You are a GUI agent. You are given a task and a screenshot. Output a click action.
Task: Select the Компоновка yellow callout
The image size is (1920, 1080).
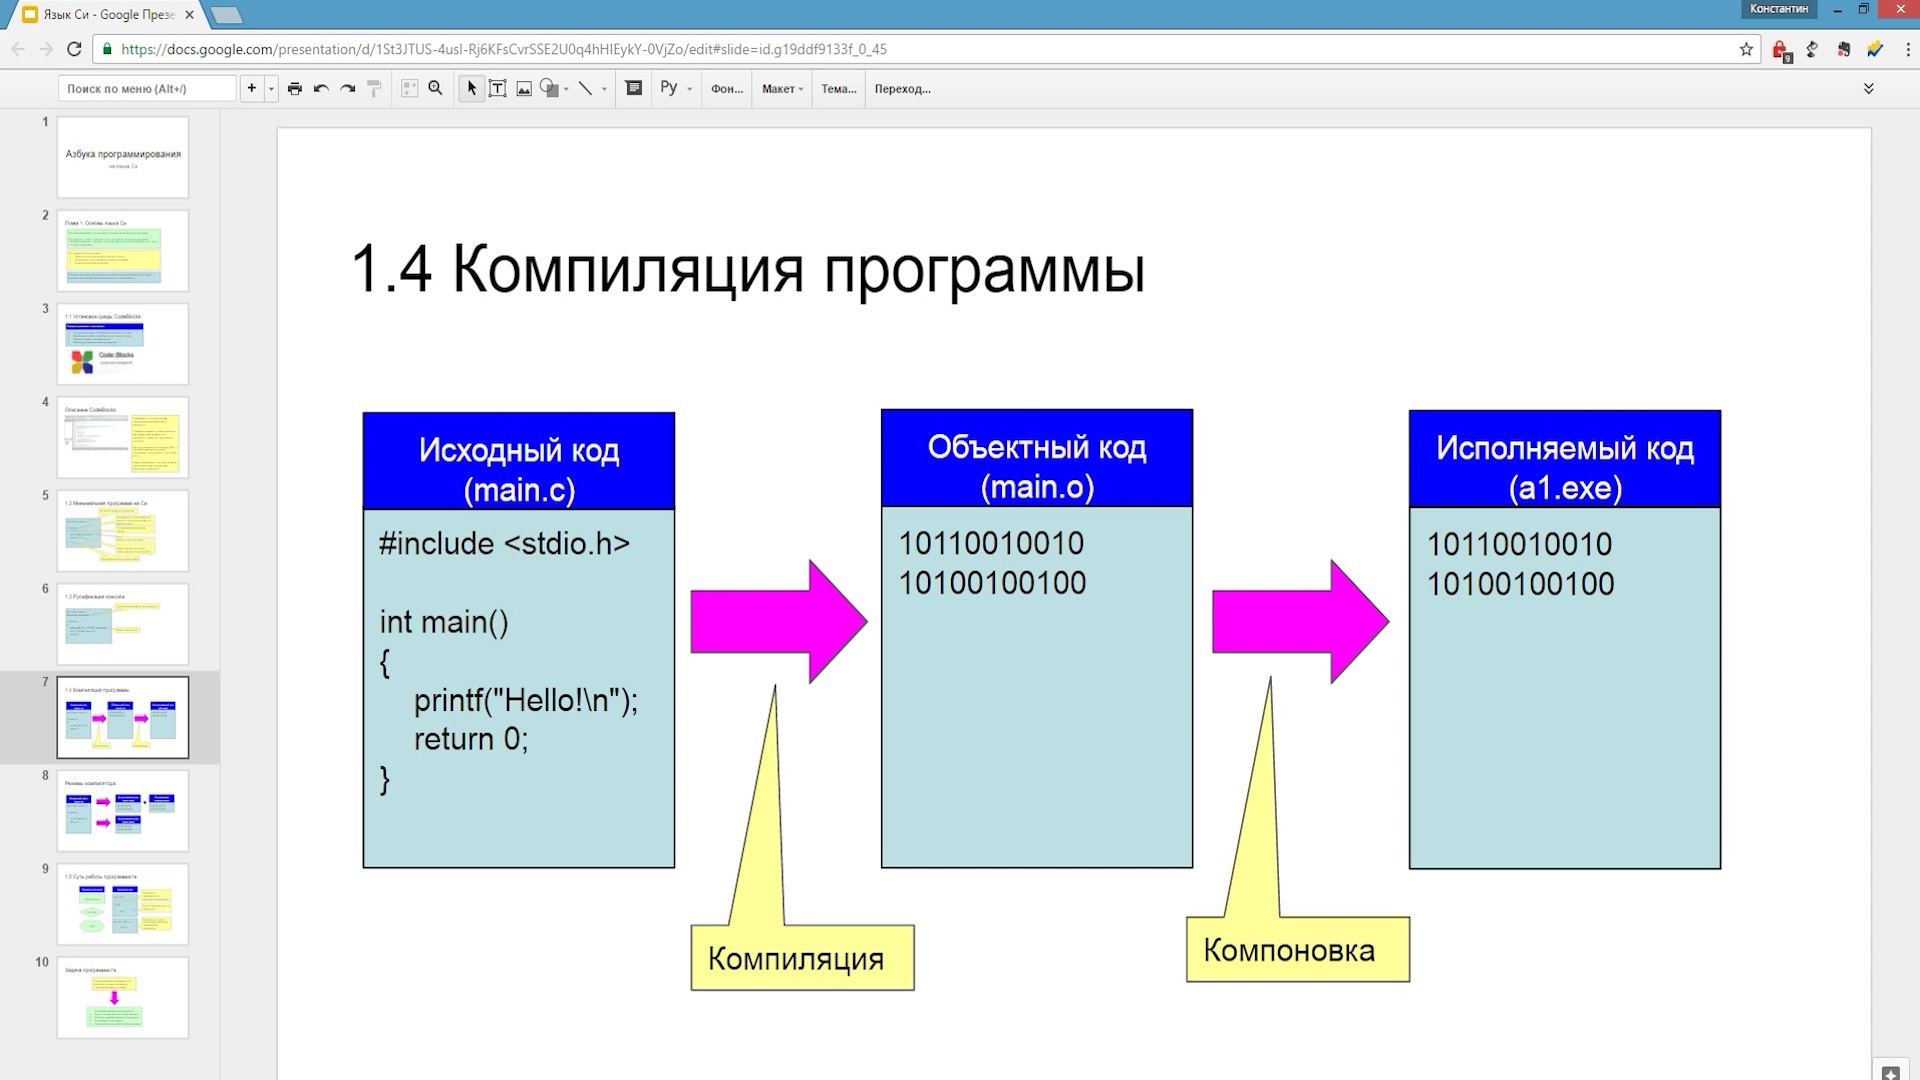1298,949
